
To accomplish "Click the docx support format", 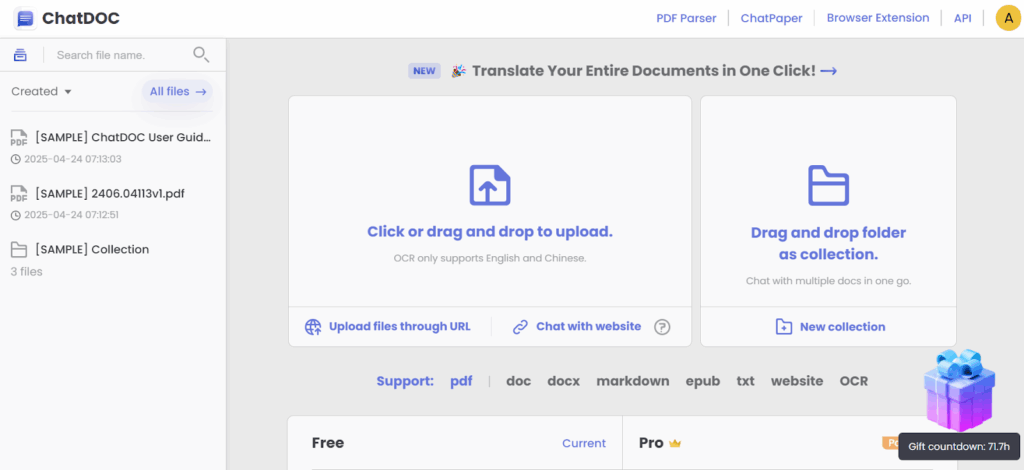I will pos(564,381).
